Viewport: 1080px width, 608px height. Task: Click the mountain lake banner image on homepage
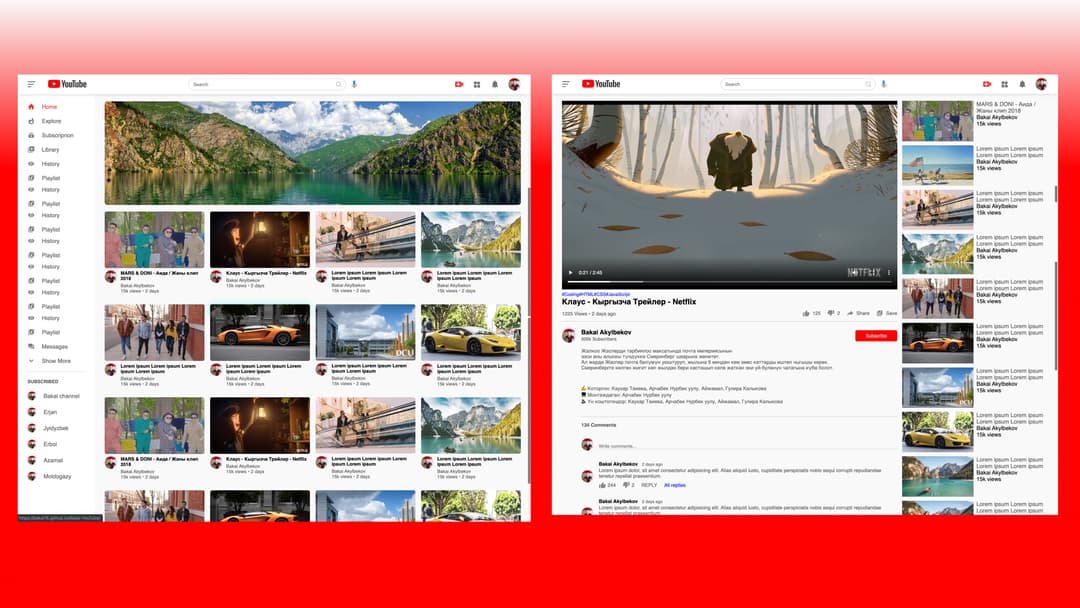(313, 153)
